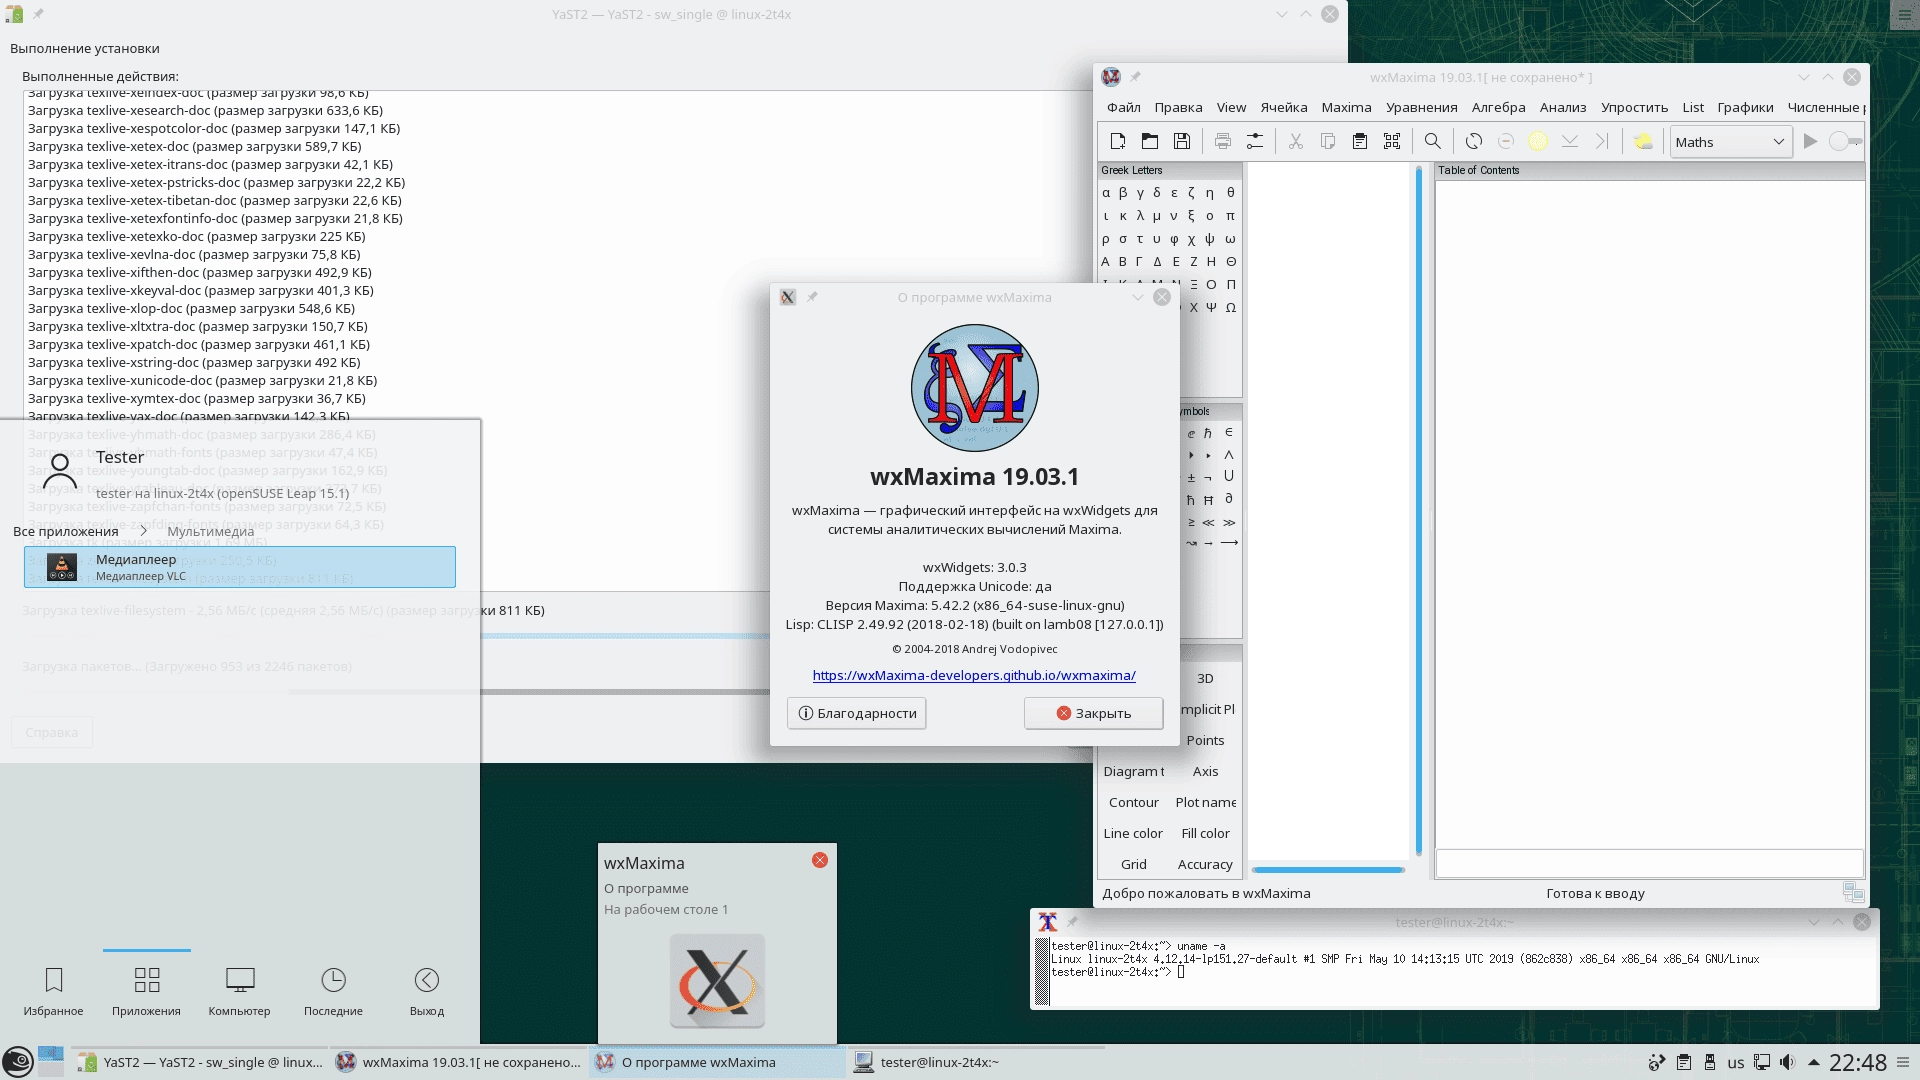The width and height of the screenshot is (1920, 1080).
Task: Toggle pin on the About wxMaxima dialog
Action: pos(812,297)
